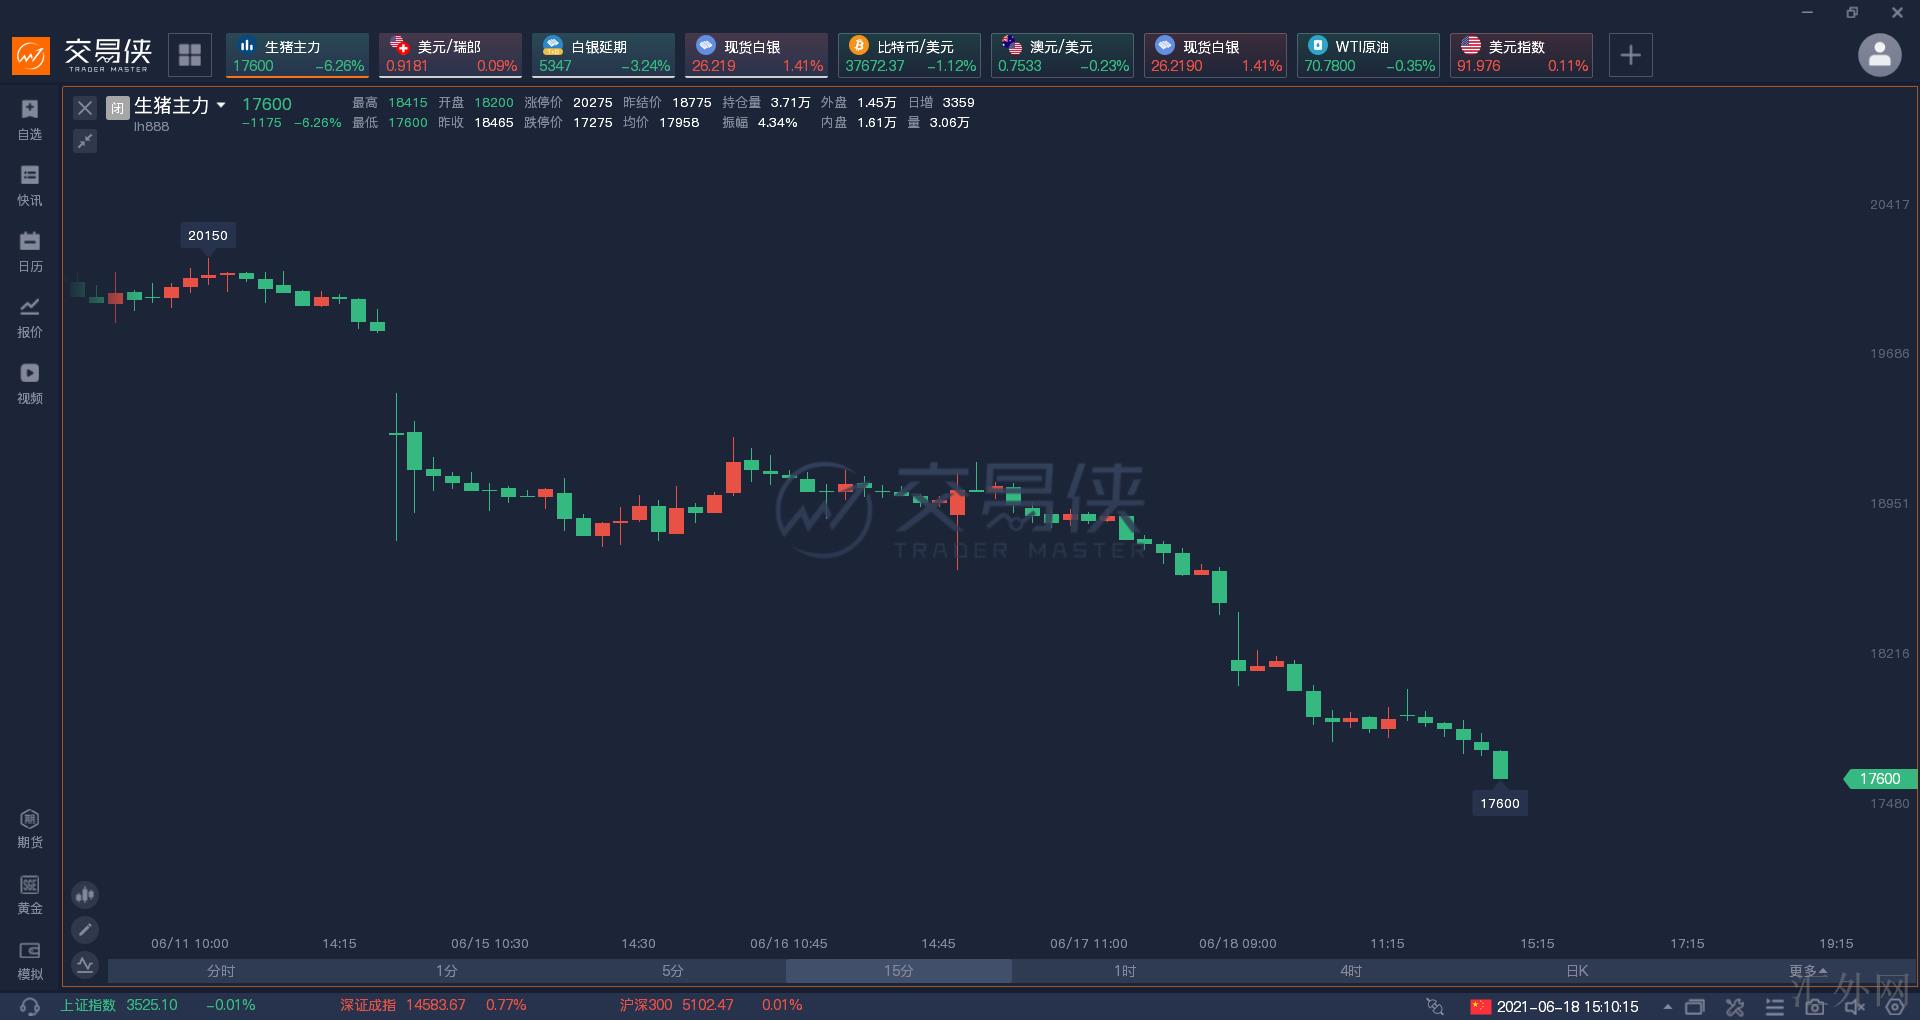Click the 17600 current price axis marker
Viewport: 1920px width, 1020px height.
pos(1879,779)
